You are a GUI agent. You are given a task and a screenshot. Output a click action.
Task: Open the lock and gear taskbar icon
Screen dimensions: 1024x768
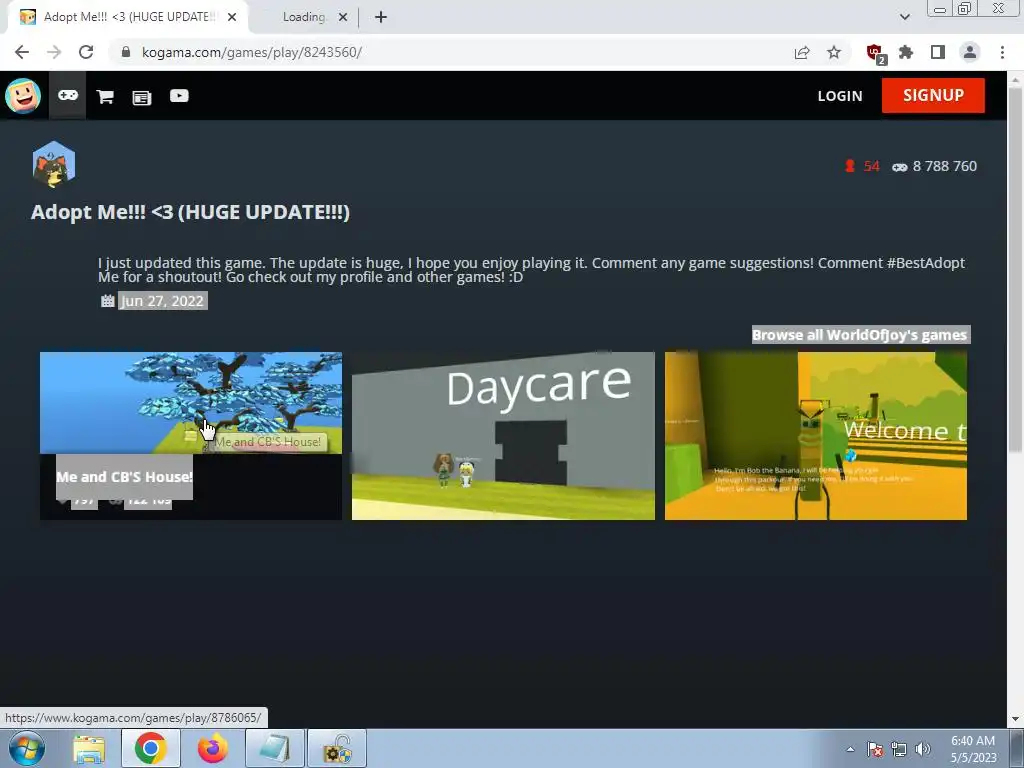[337, 748]
